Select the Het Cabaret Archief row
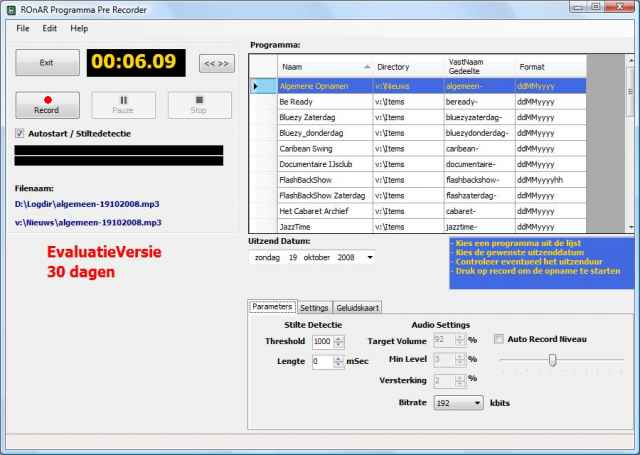Screen dimensions: 640x455 [x=418, y=211]
